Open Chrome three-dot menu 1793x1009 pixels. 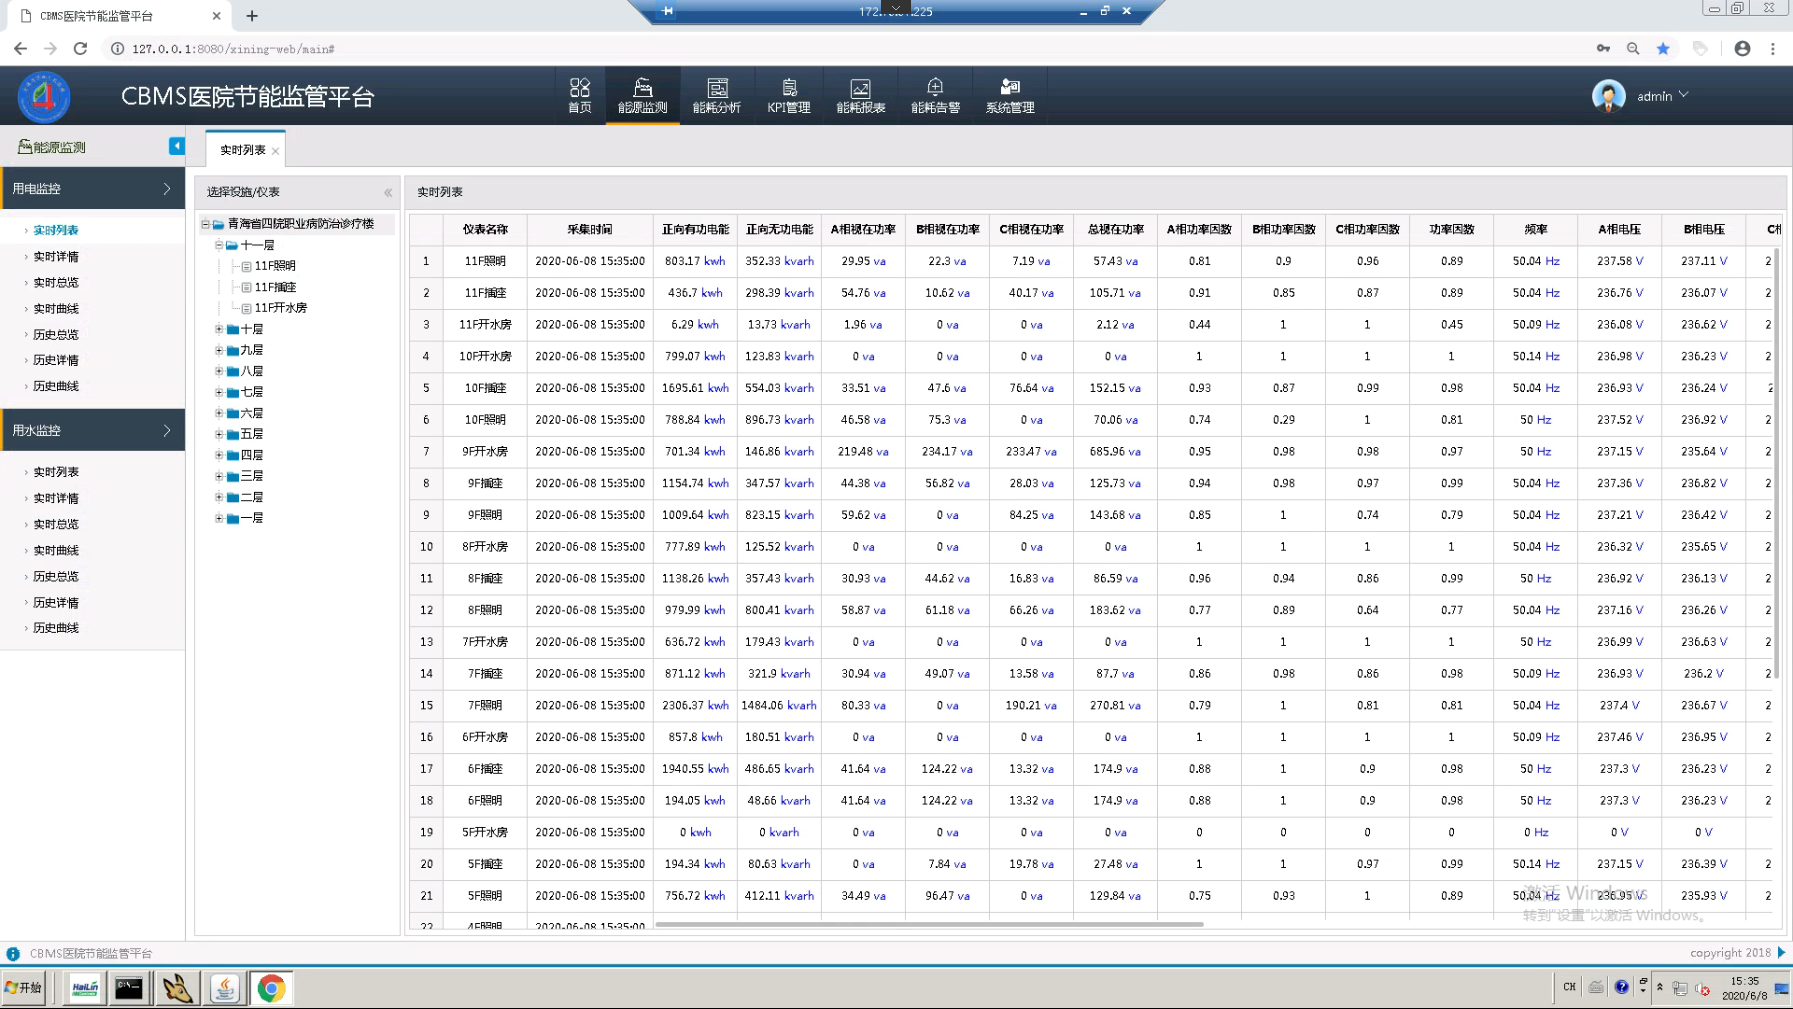click(x=1773, y=48)
